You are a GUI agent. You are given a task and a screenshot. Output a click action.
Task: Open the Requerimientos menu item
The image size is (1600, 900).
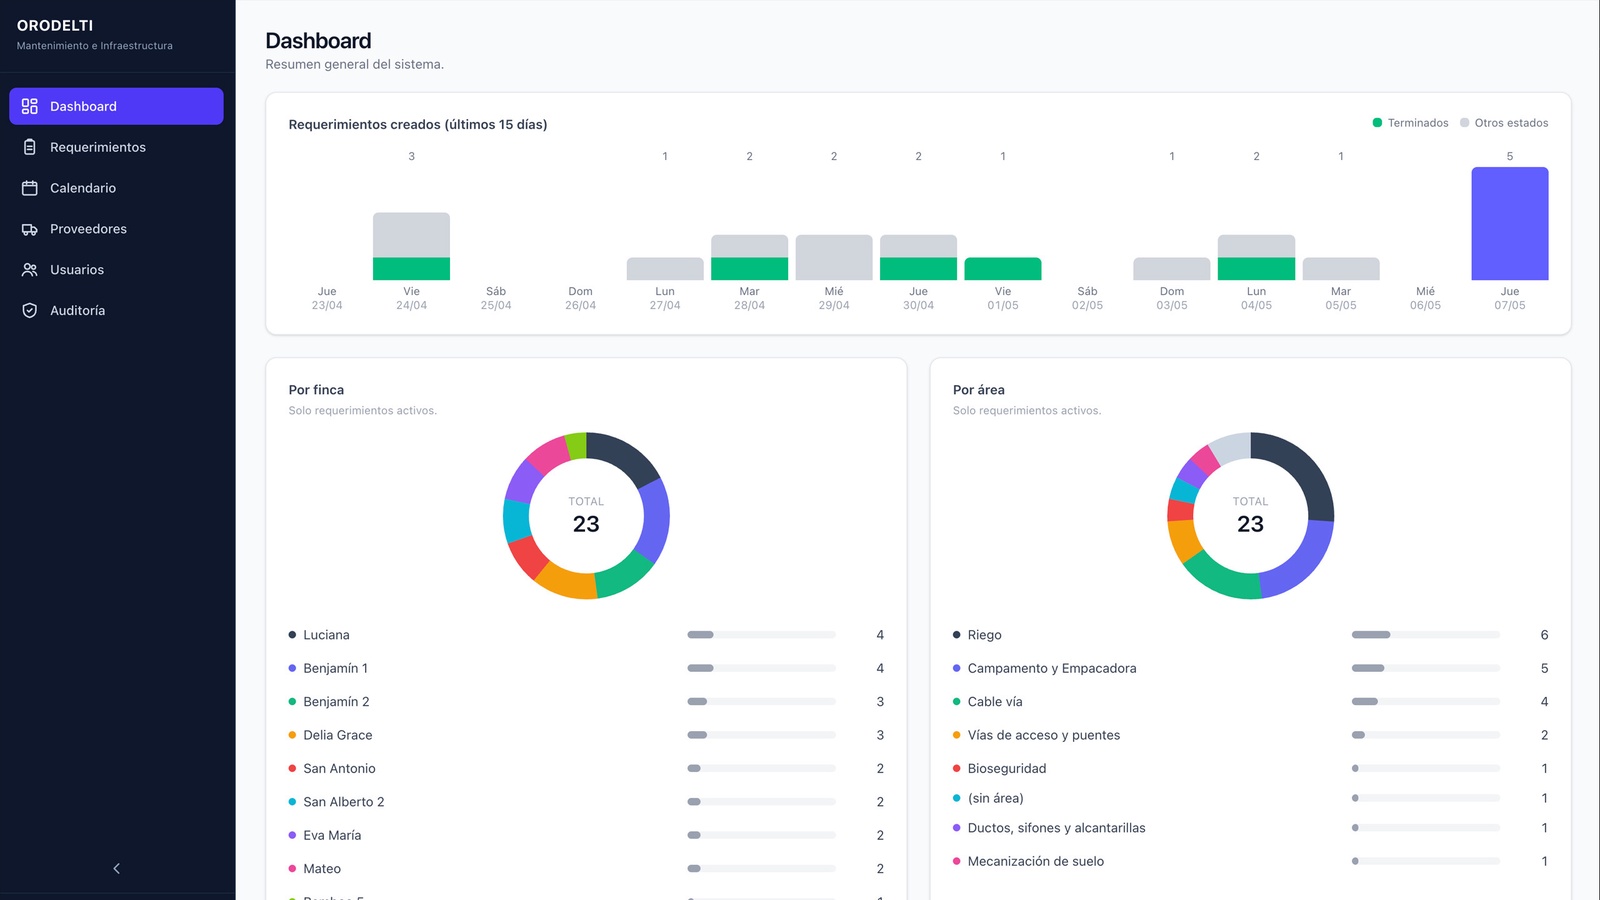116,147
